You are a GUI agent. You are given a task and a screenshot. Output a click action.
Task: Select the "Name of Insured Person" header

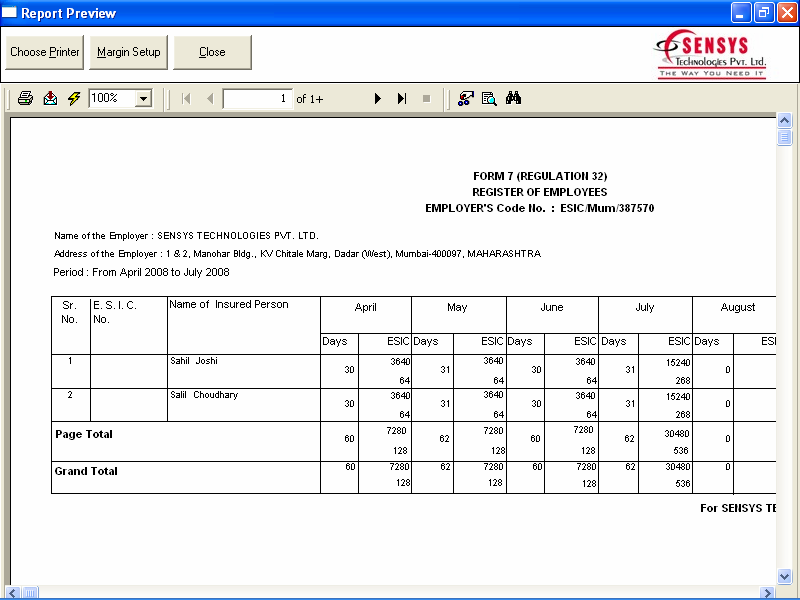(x=229, y=305)
